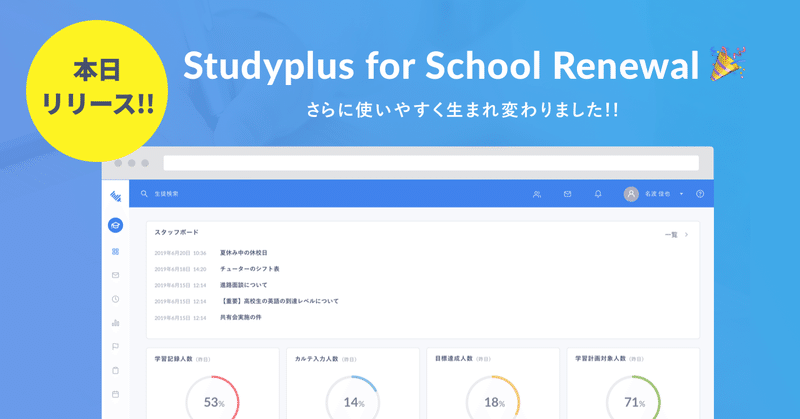Viewport: 800px width, 419px height.
Task: Open the チューターのシフト表 post
Action: (x=249, y=269)
